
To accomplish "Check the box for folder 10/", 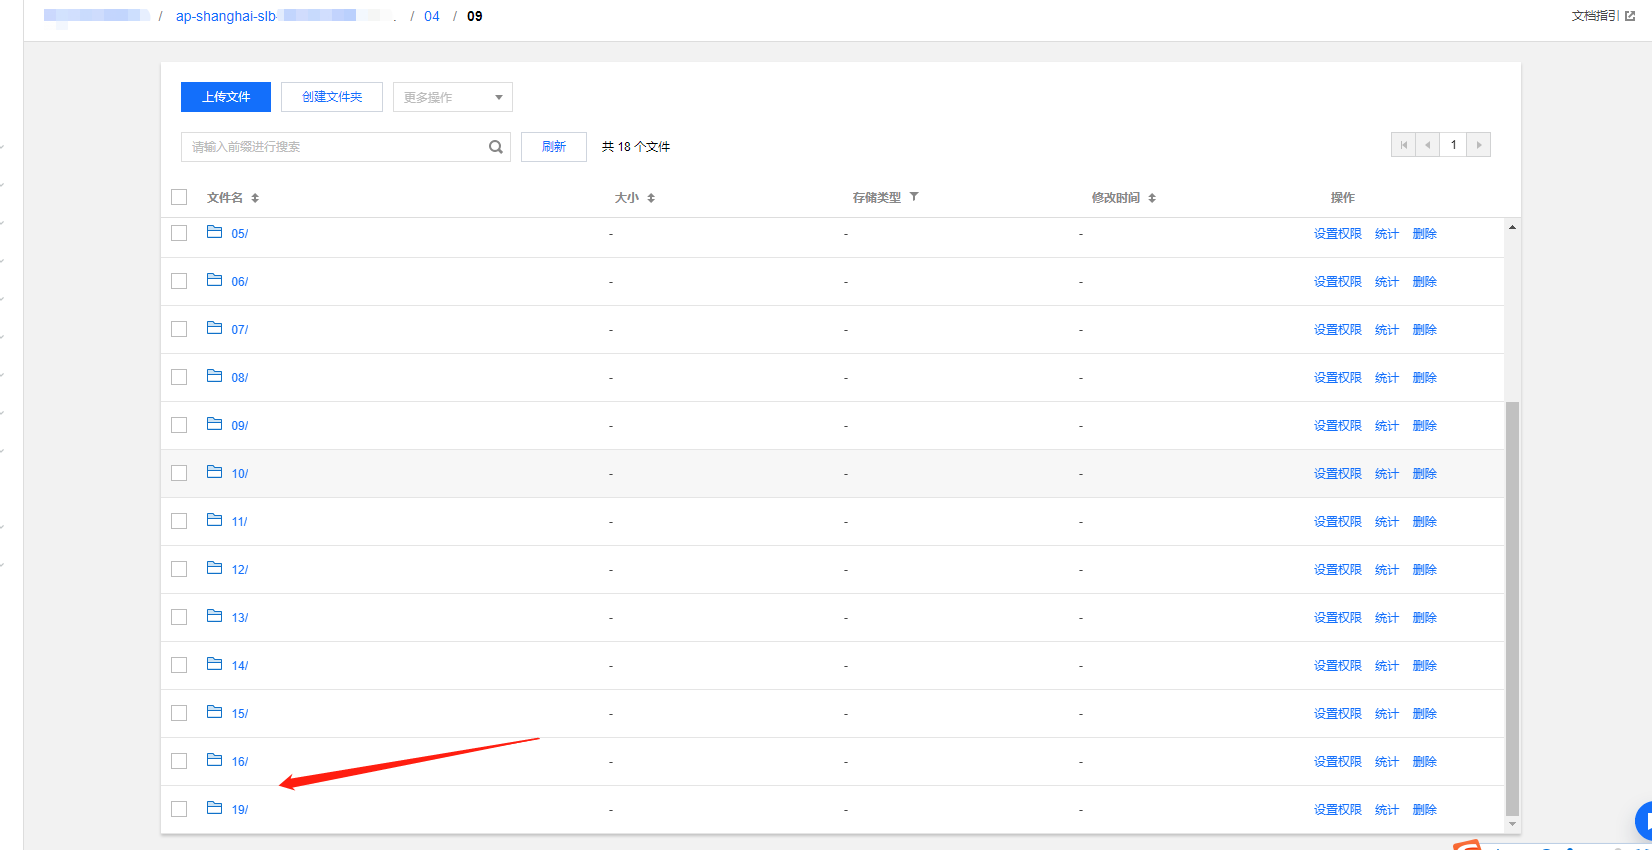I will [x=179, y=473].
